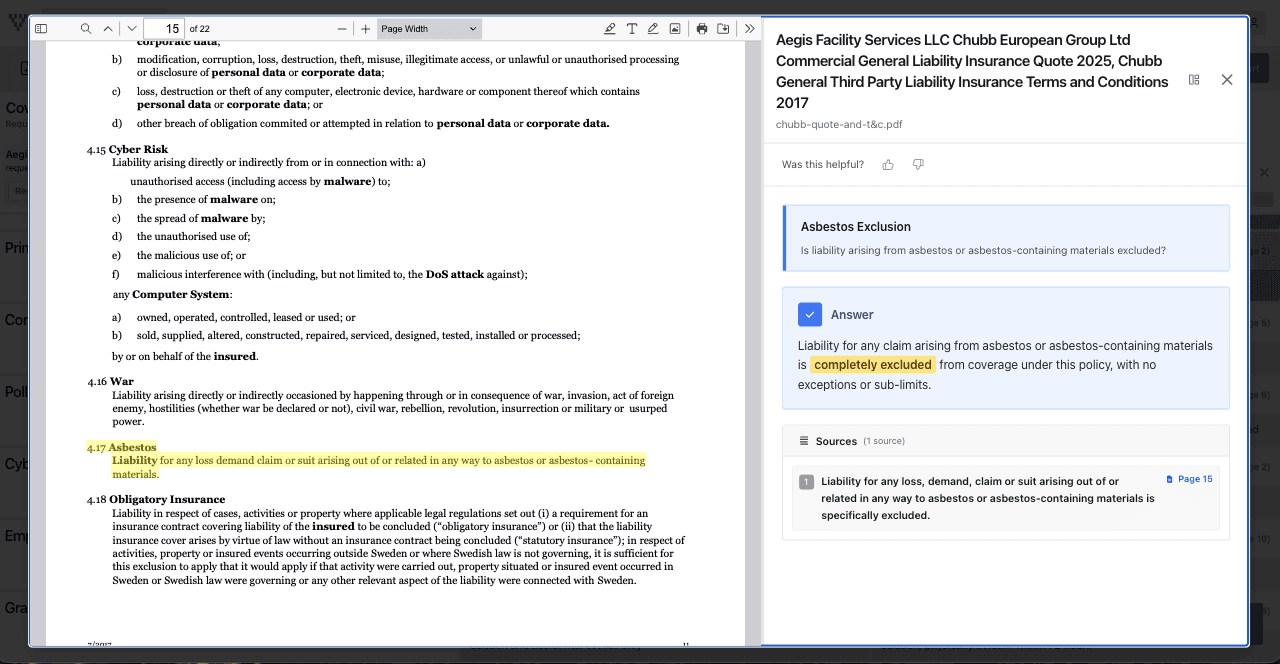Click the highlighted '4.17 Asbestos' heading
The width and height of the screenshot is (1280, 664).
(x=121, y=447)
